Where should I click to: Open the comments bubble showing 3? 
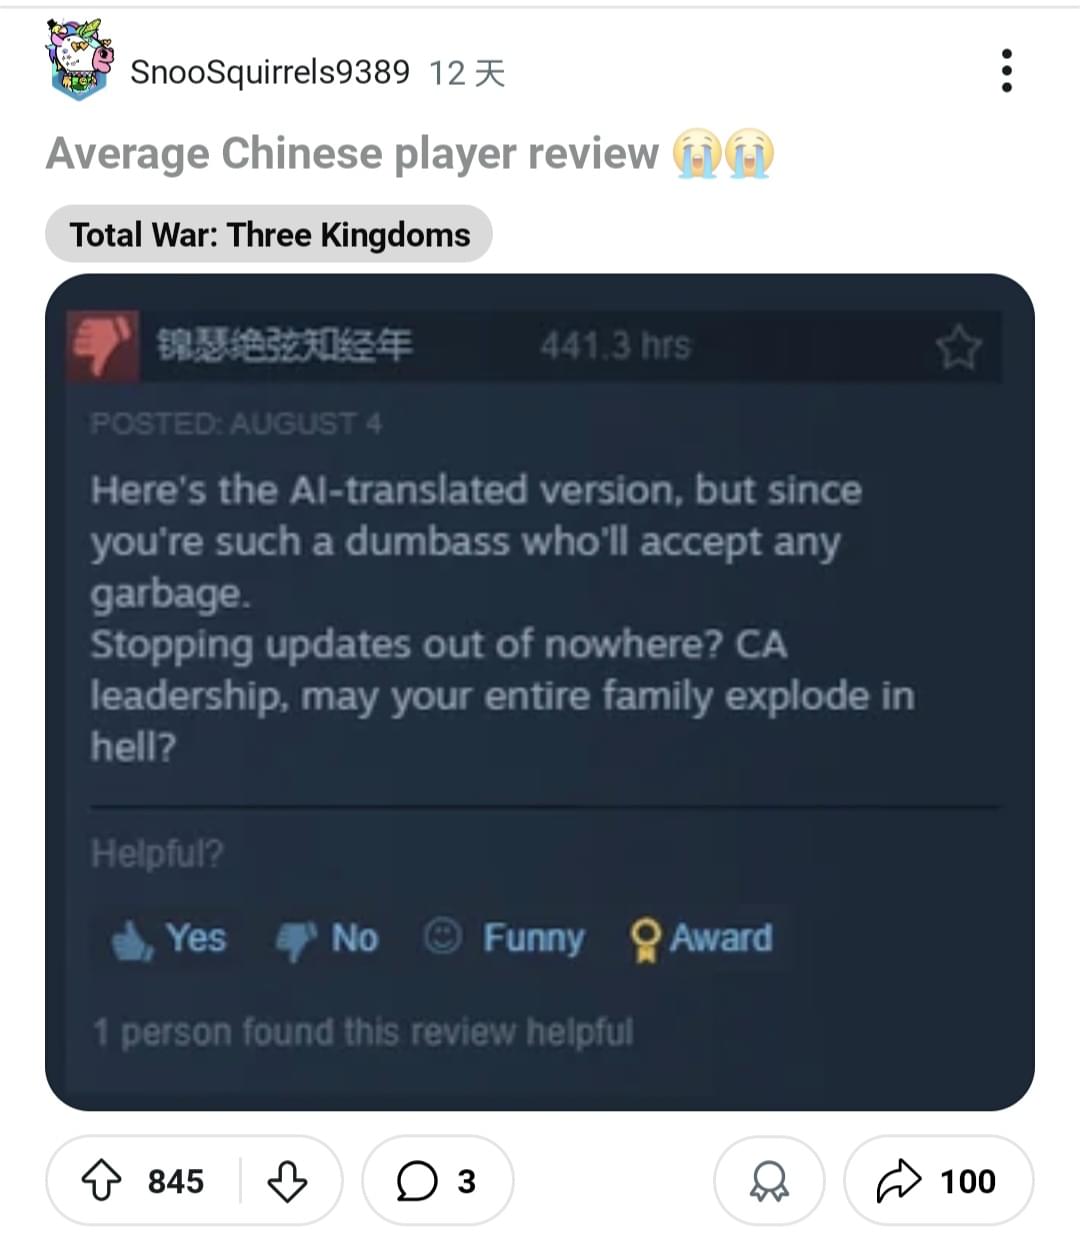pos(437,1181)
